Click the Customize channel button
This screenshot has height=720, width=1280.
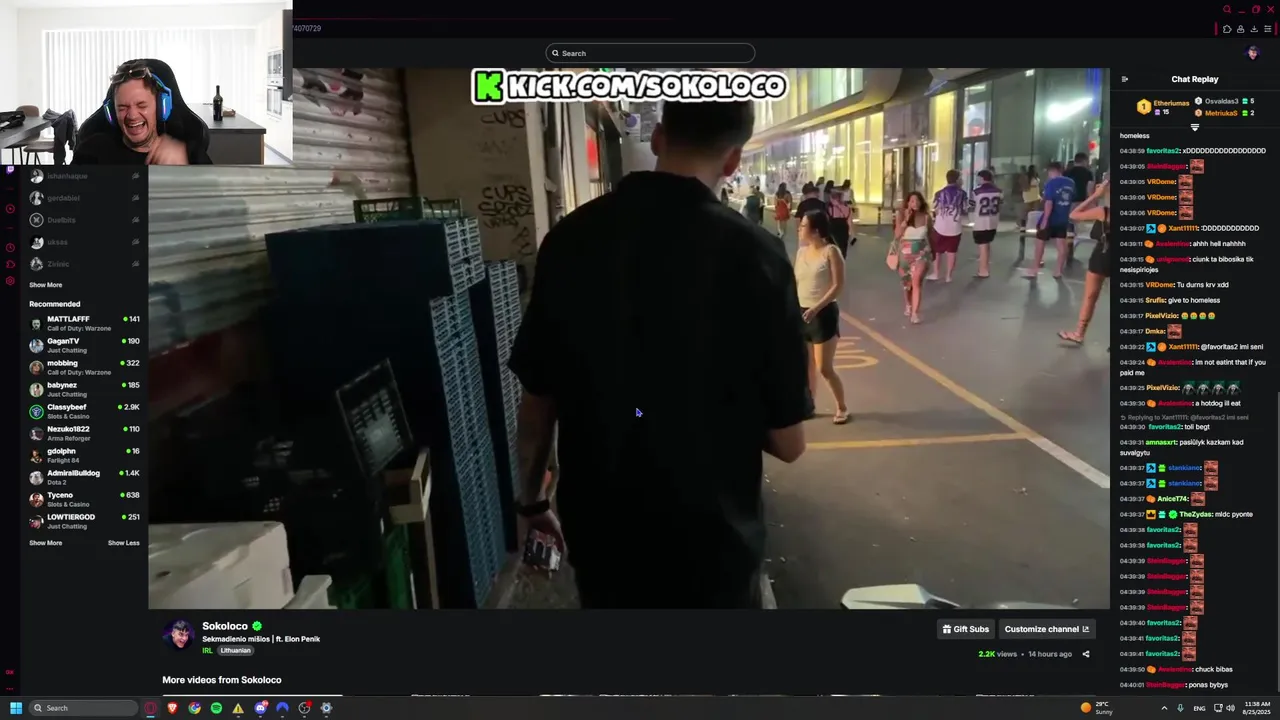coord(1047,629)
